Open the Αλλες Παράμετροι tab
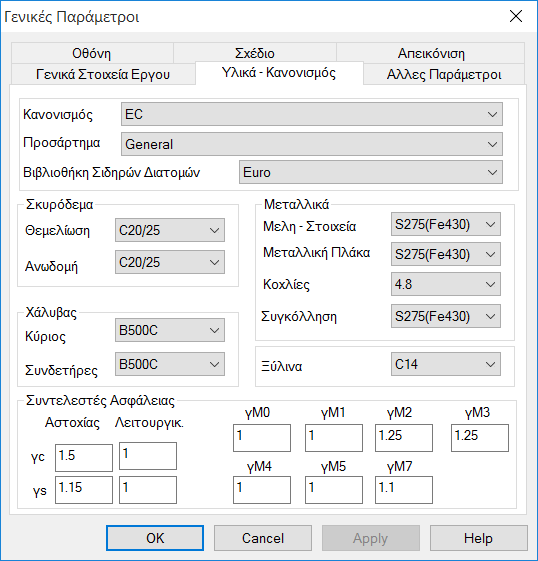The width and height of the screenshot is (538, 561). tap(444, 74)
